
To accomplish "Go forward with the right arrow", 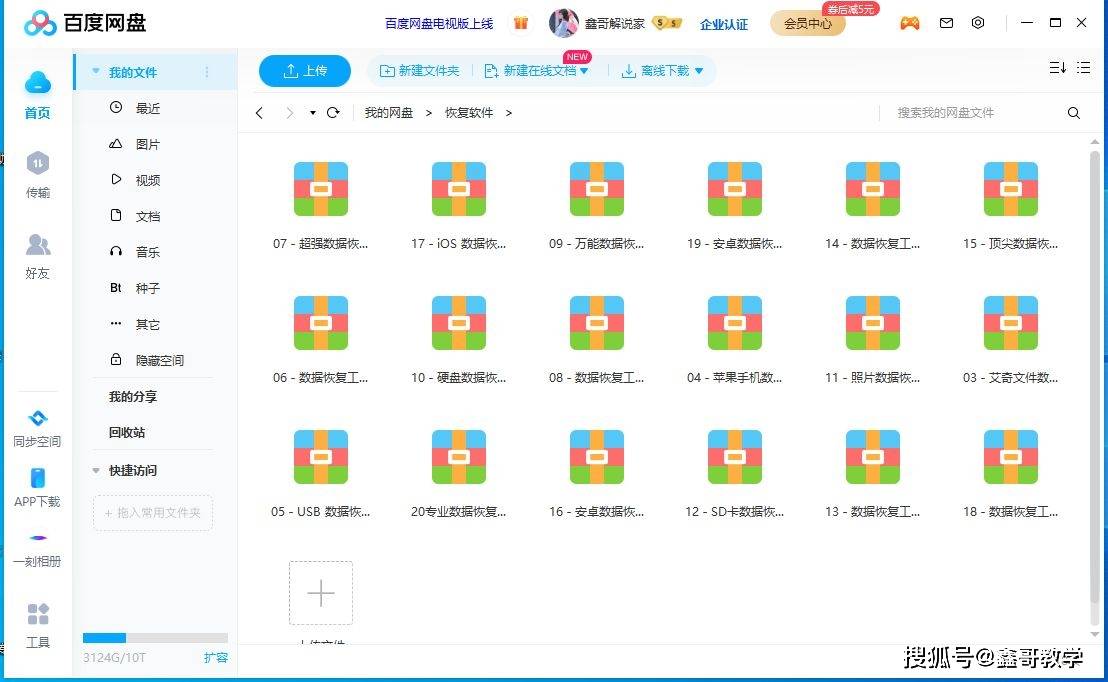I will click(290, 113).
